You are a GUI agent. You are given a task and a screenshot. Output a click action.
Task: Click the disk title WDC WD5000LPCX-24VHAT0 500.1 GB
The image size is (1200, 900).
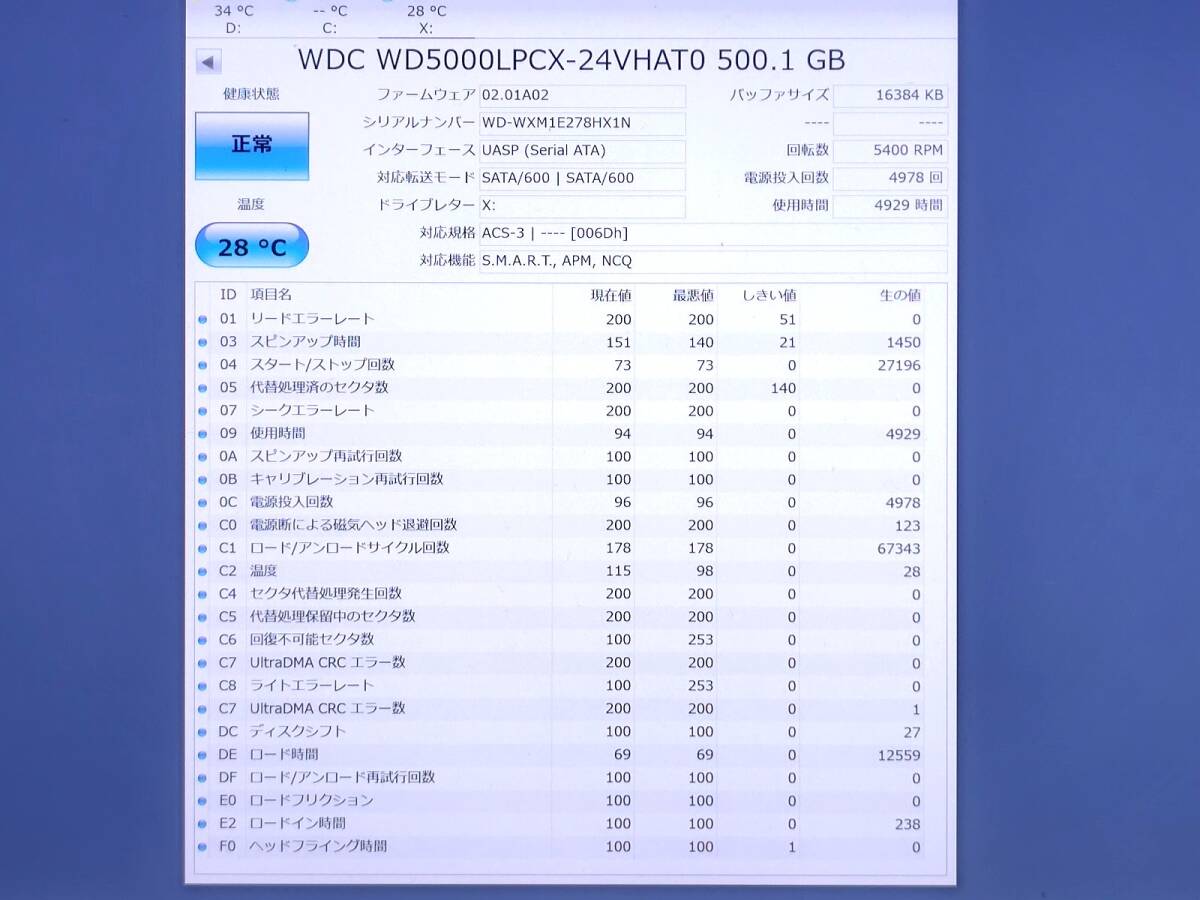(x=572, y=60)
